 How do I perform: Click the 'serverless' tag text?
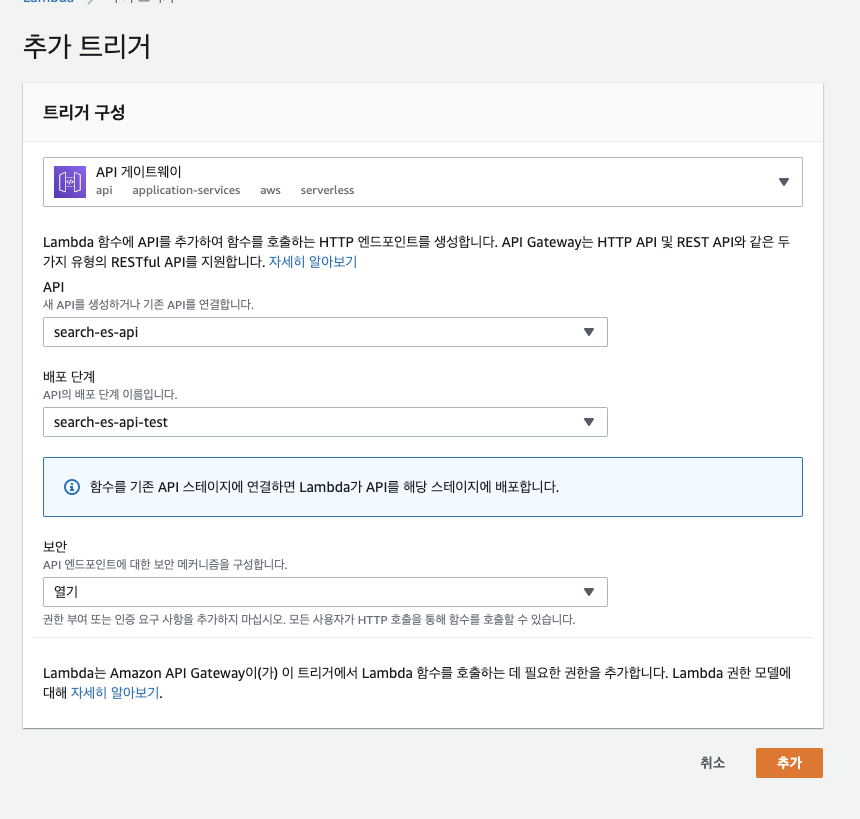[x=327, y=190]
